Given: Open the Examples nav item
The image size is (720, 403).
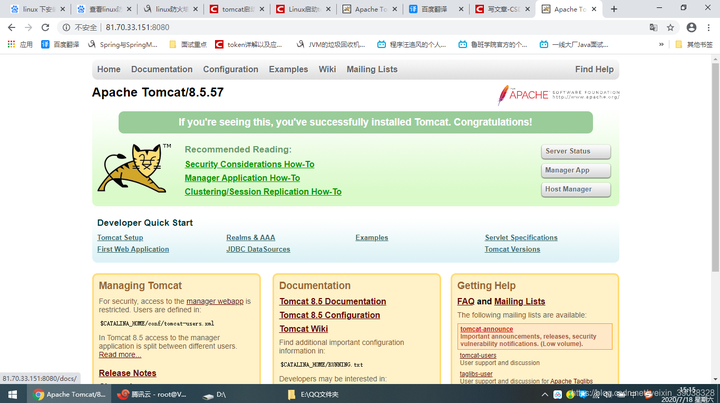Looking at the screenshot, I should click(288, 69).
